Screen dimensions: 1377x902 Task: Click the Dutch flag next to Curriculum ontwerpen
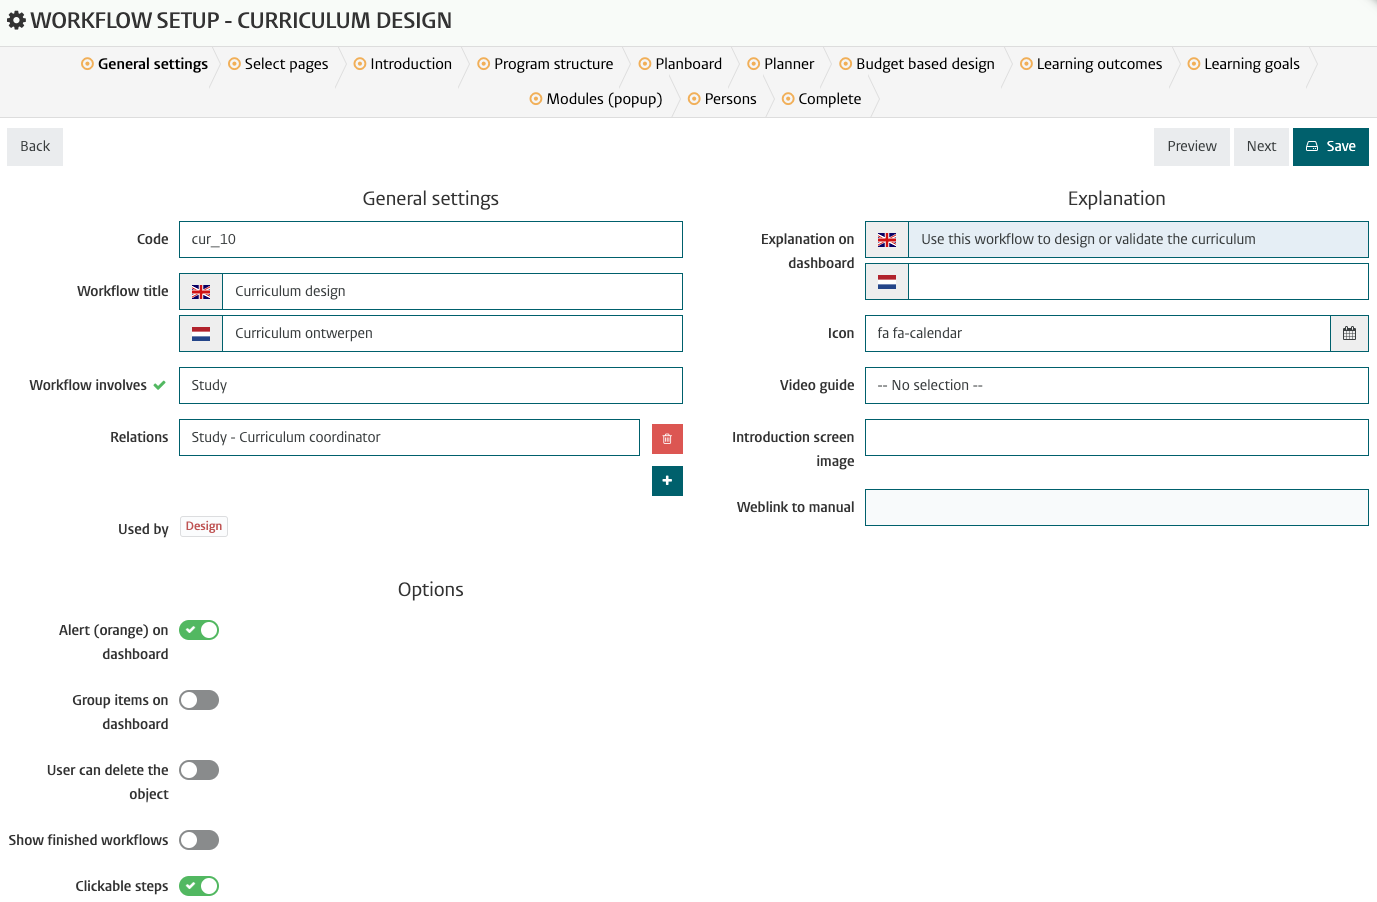(x=200, y=333)
